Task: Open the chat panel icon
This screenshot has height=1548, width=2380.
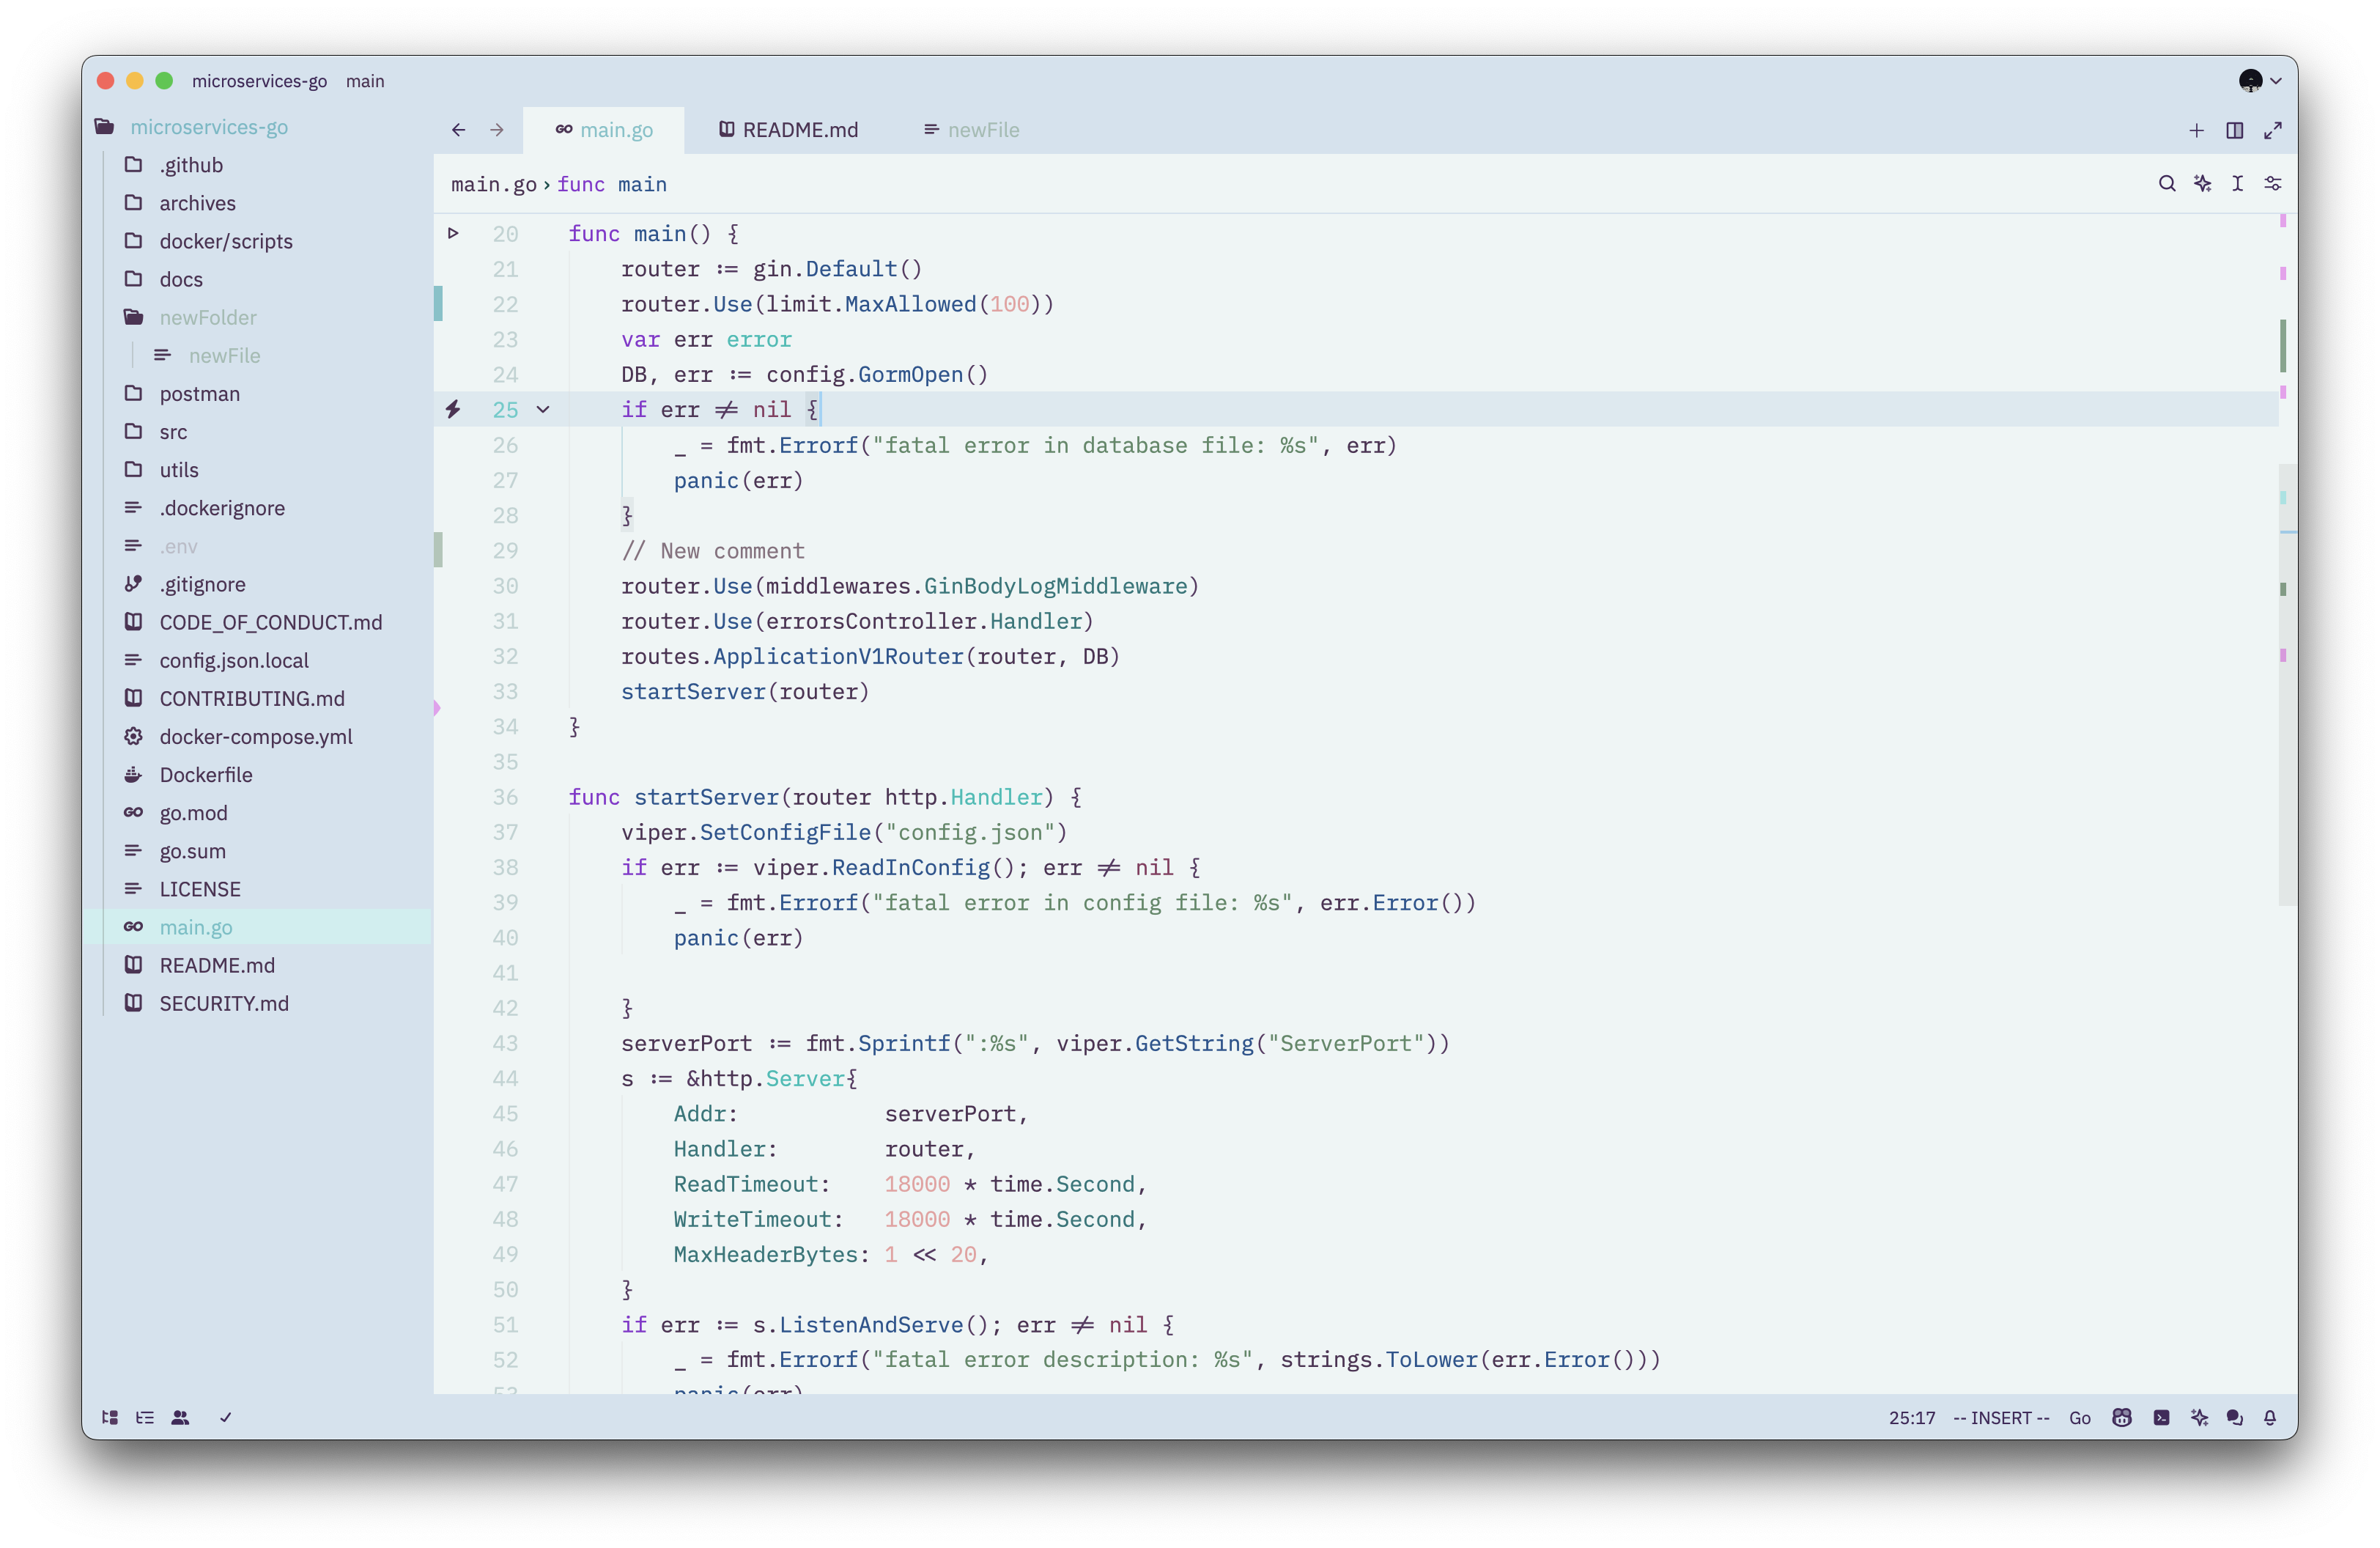Action: pos(2235,1417)
